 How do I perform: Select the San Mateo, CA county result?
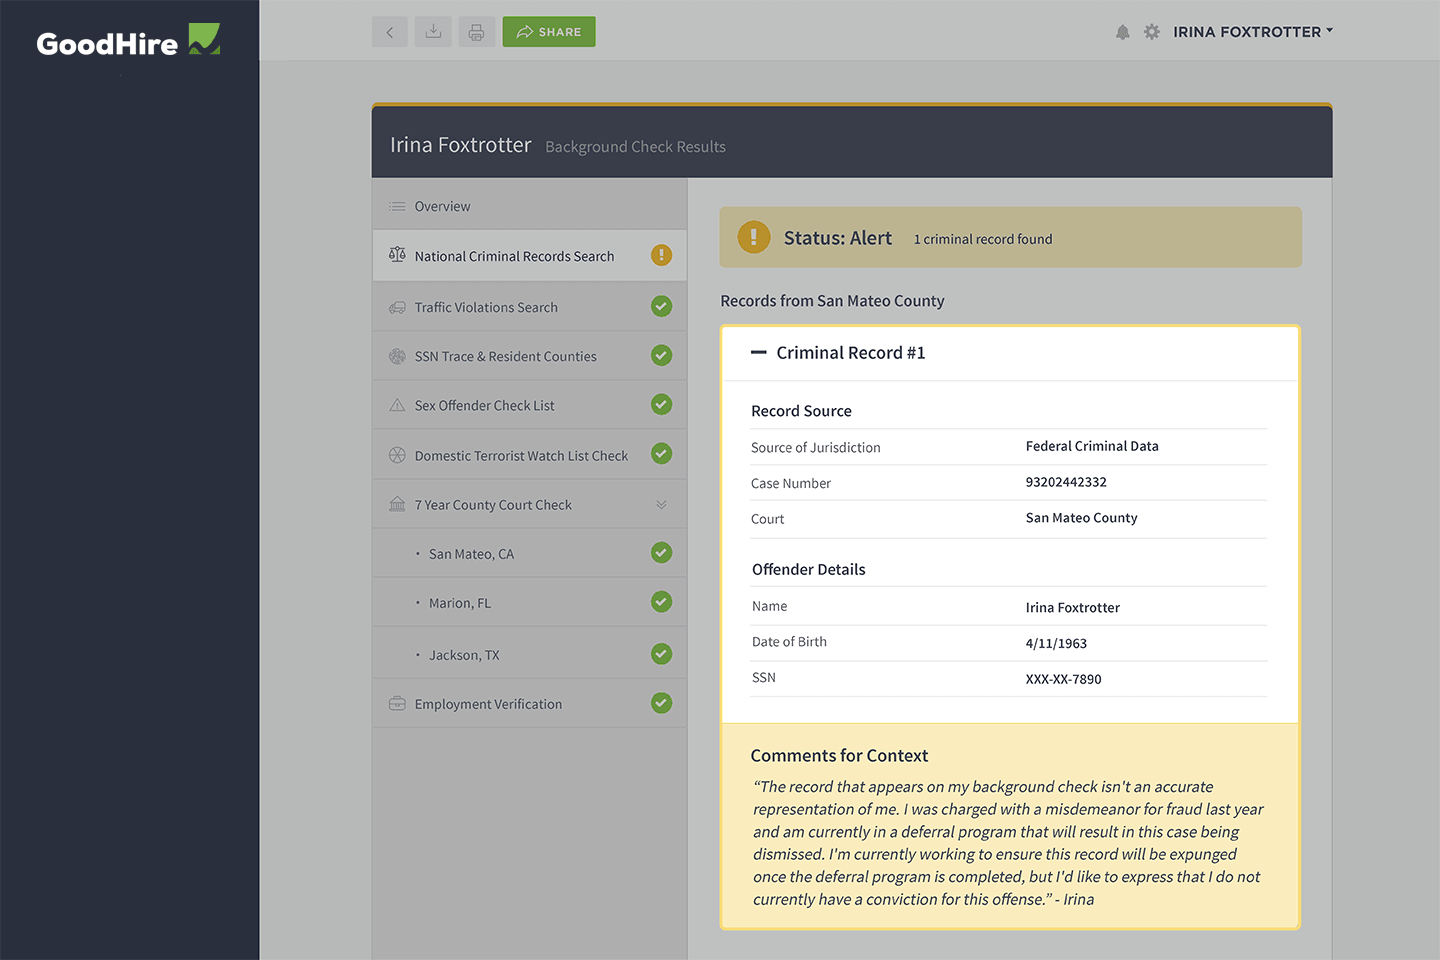(471, 553)
